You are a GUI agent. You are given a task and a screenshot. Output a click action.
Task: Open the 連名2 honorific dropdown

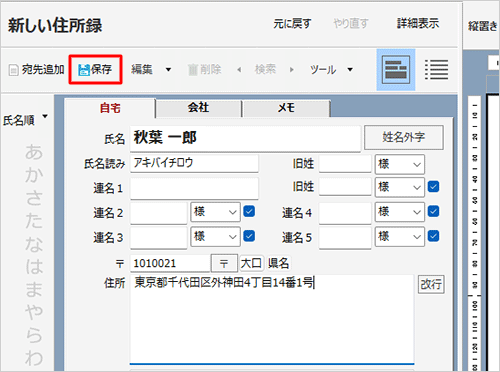coord(215,212)
